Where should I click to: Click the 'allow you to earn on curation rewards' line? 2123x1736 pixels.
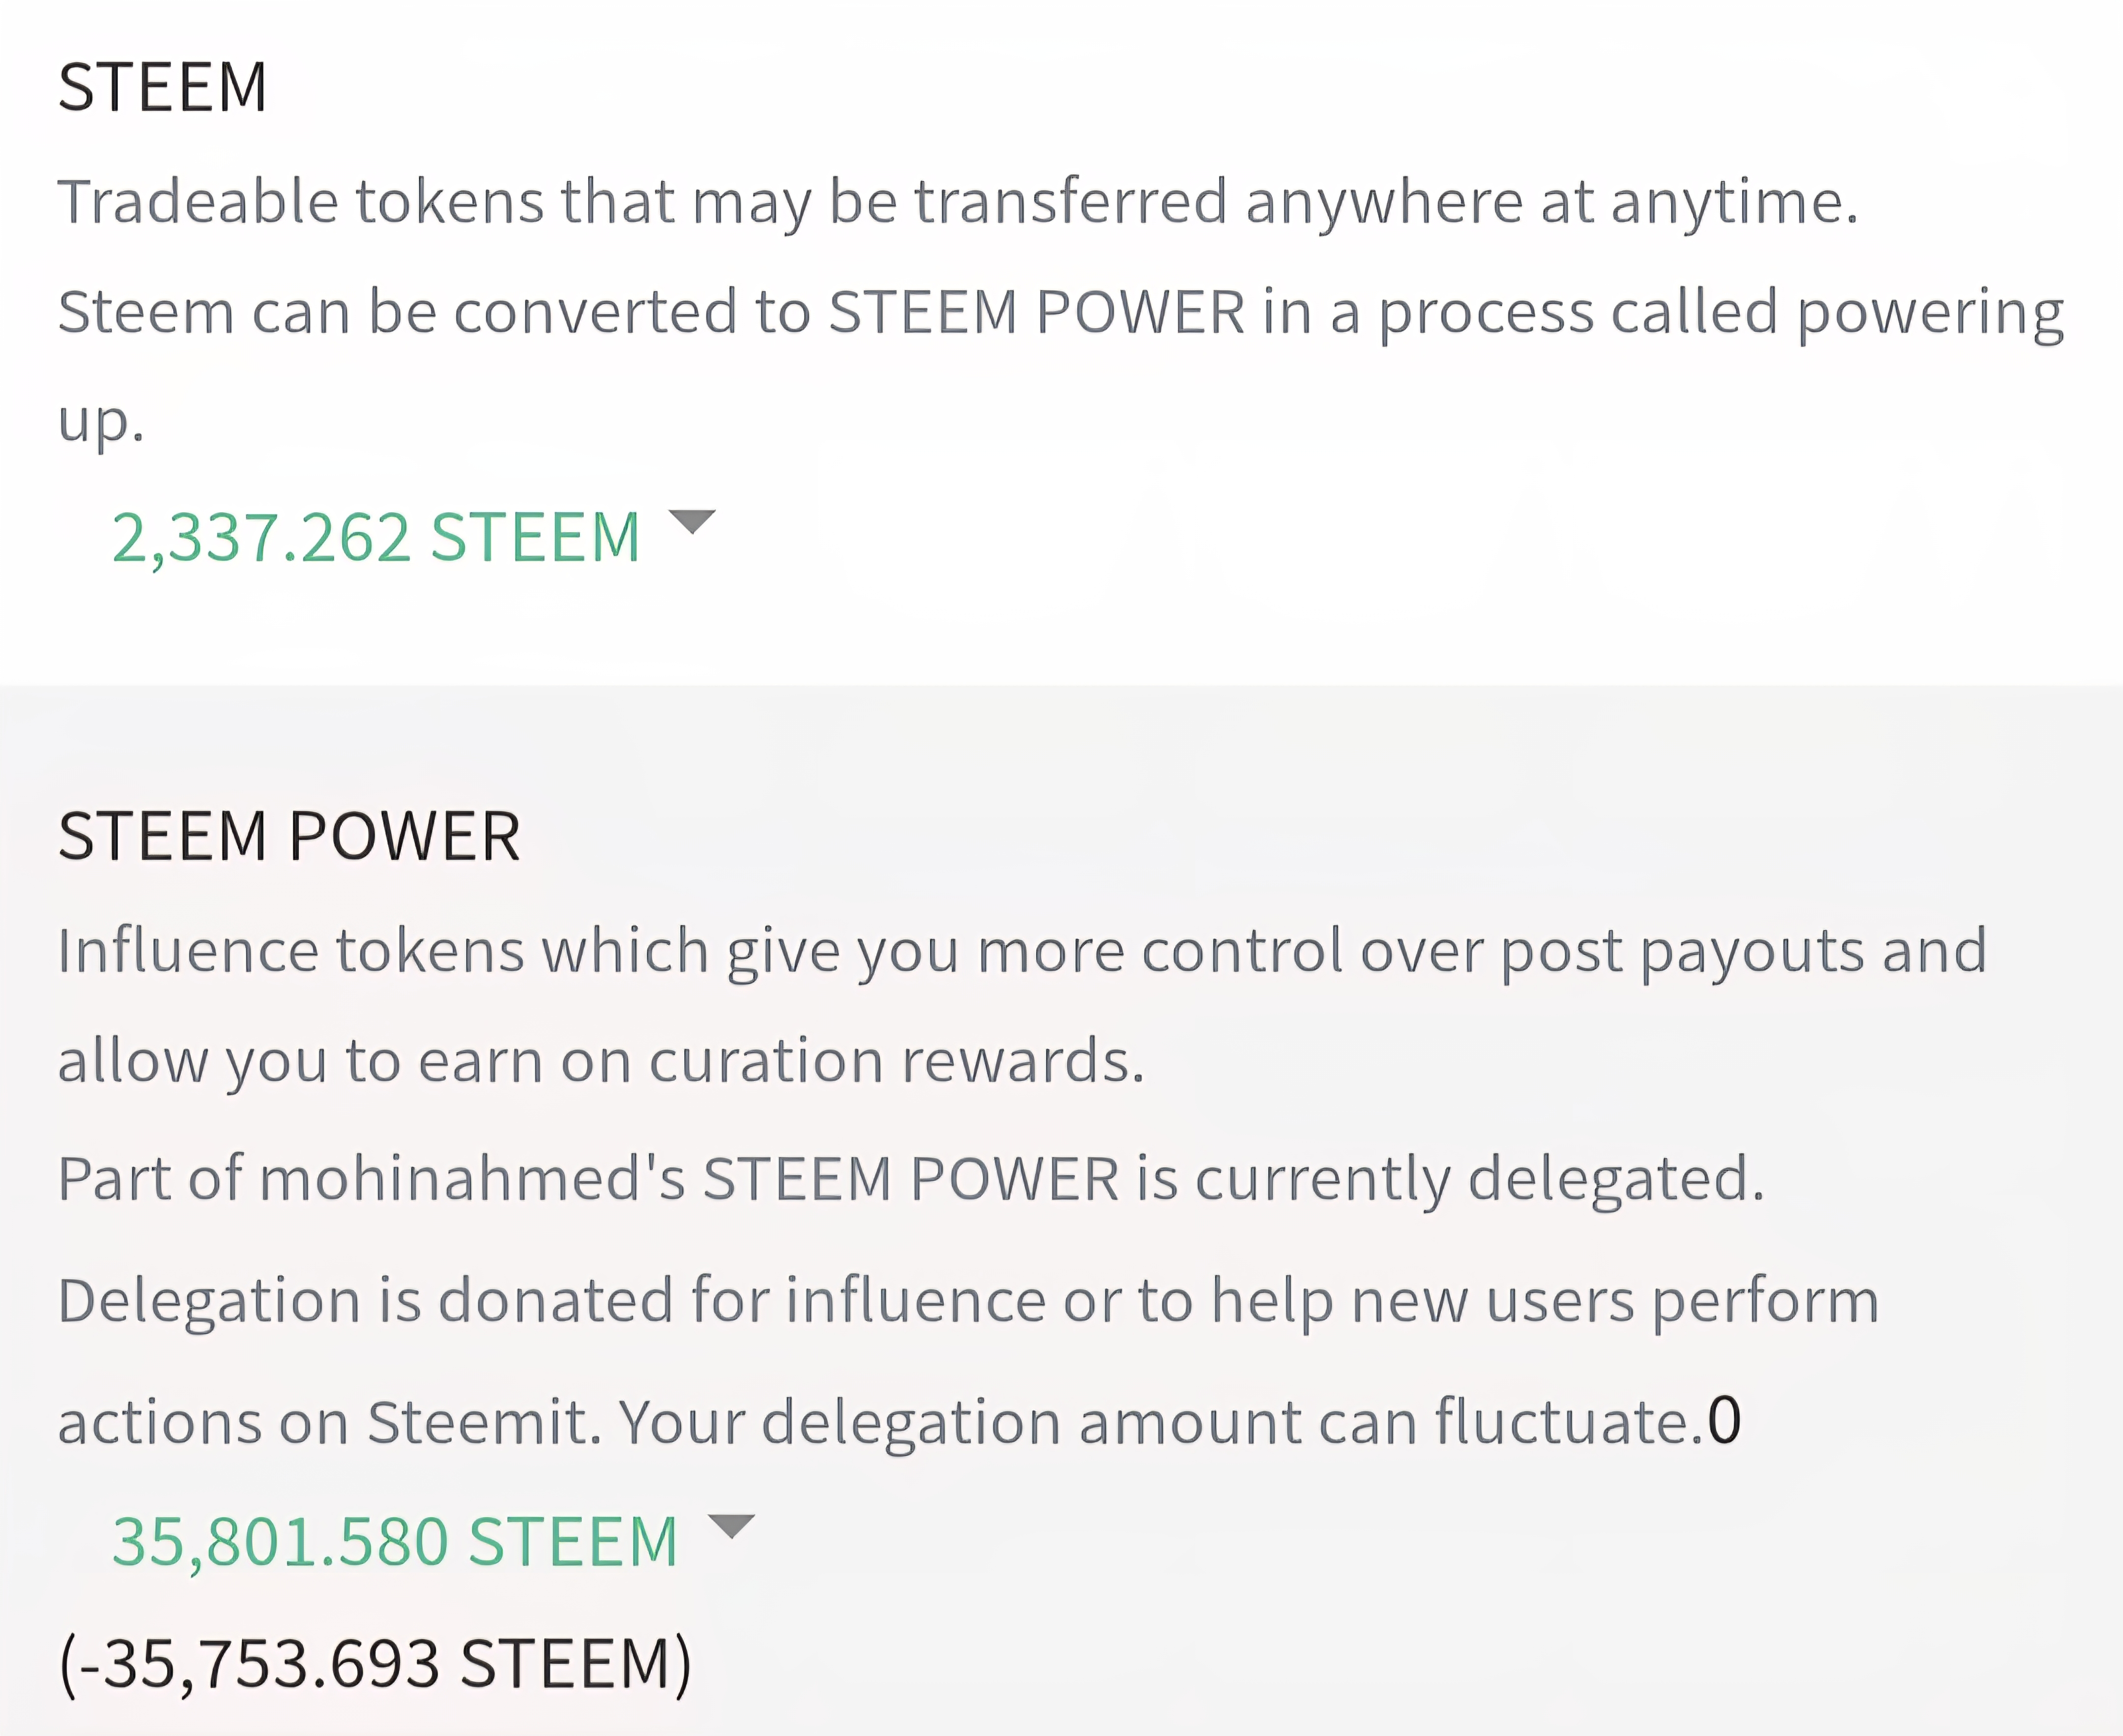pos(601,1061)
